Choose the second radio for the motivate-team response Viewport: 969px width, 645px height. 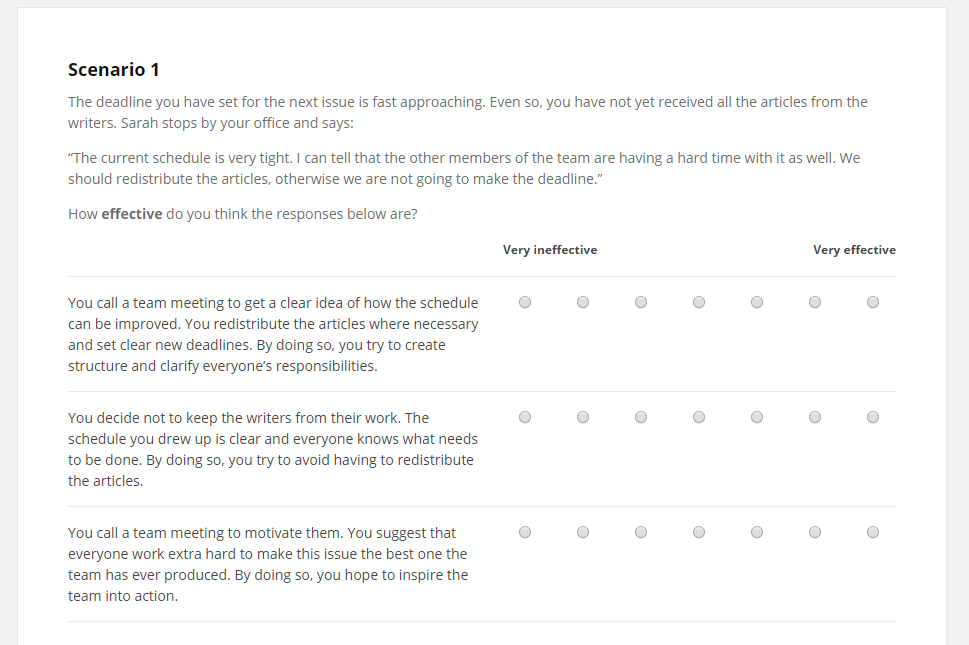tap(583, 532)
